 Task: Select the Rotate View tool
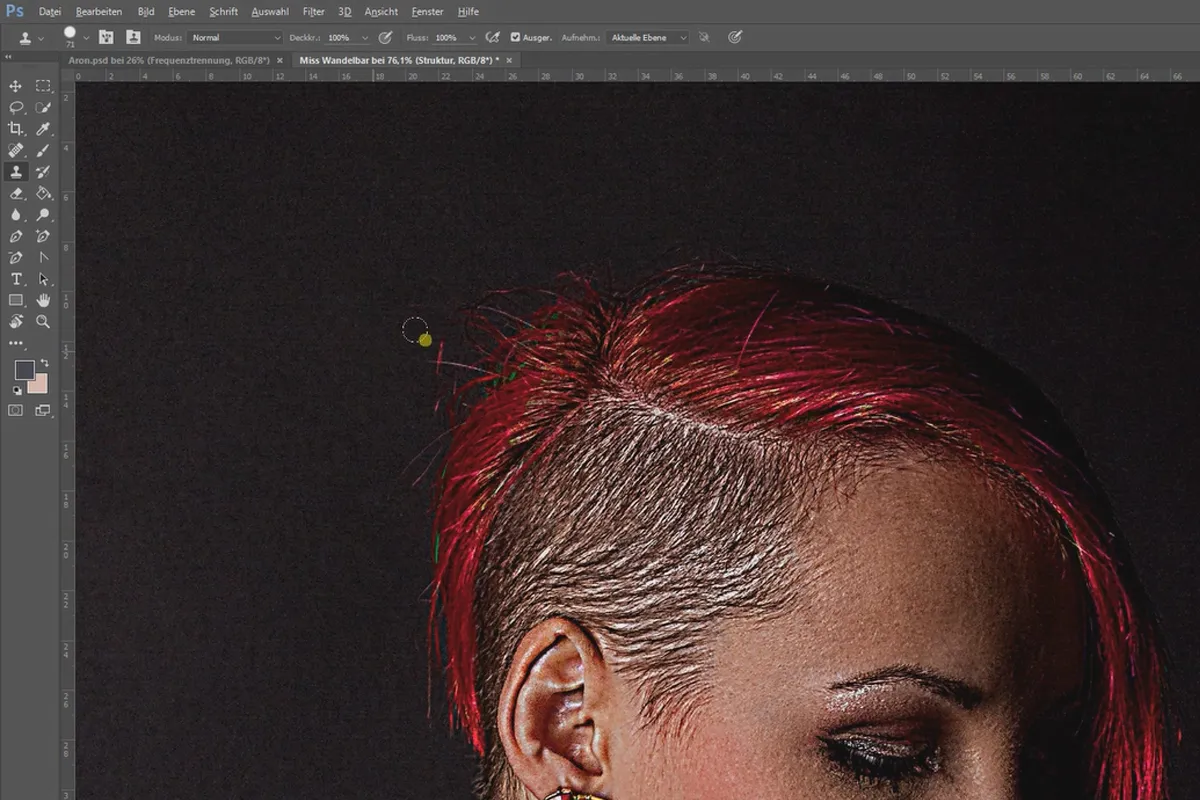(16, 321)
